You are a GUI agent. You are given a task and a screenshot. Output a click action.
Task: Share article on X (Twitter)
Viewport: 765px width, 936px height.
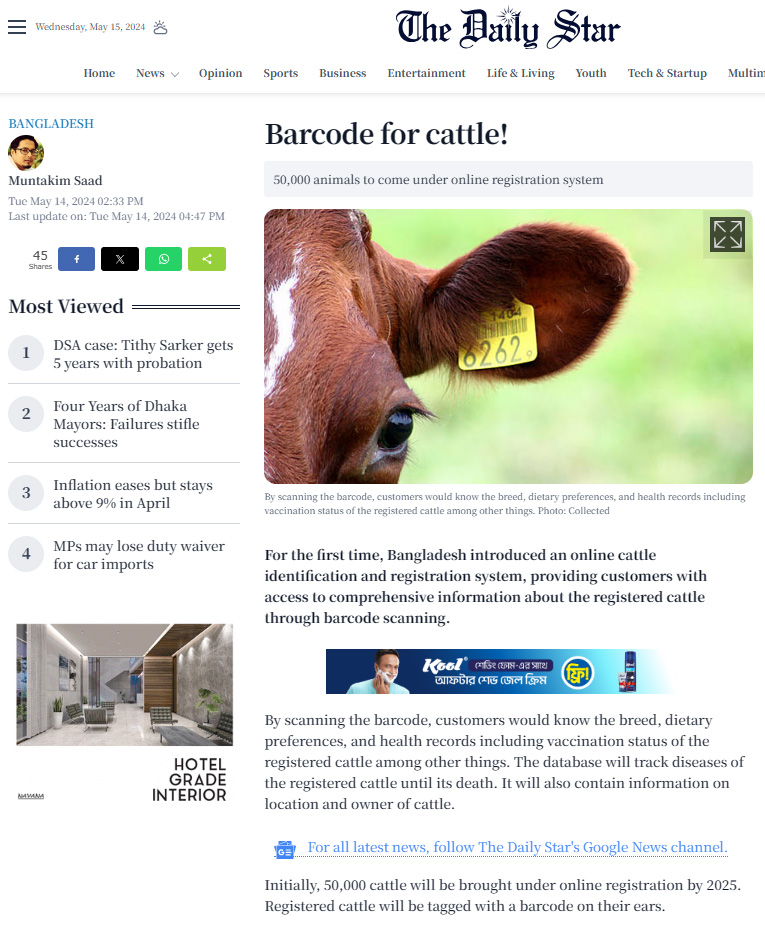[x=120, y=259]
